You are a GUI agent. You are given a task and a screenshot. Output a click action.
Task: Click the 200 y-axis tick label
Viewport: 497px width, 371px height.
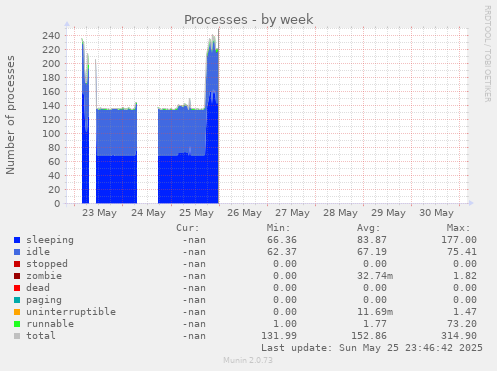pos(51,64)
